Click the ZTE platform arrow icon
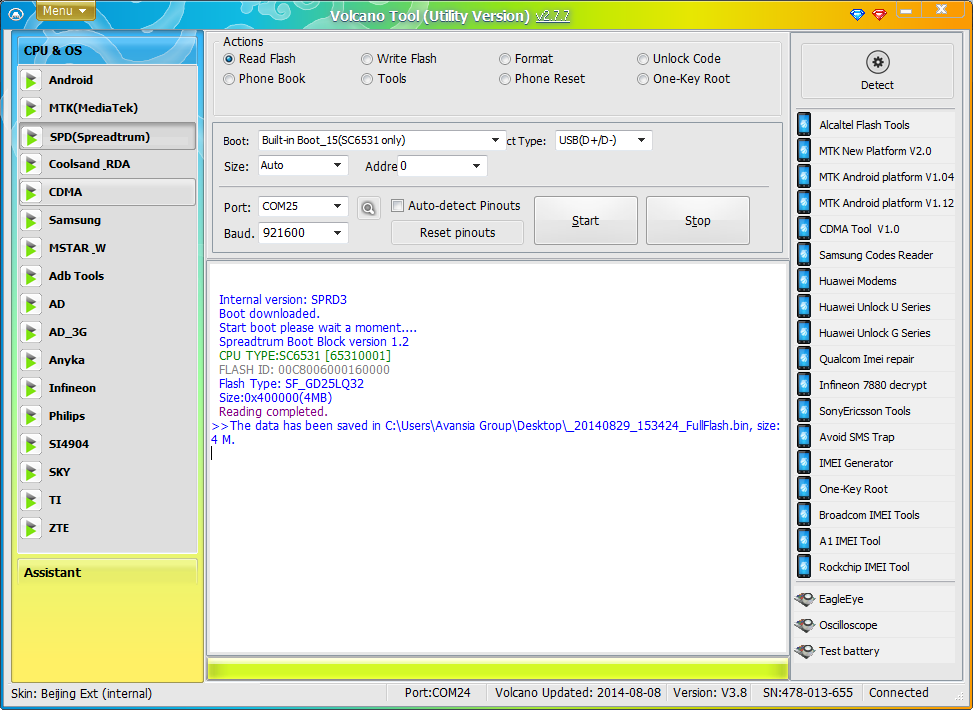The width and height of the screenshot is (973, 710). 30,528
